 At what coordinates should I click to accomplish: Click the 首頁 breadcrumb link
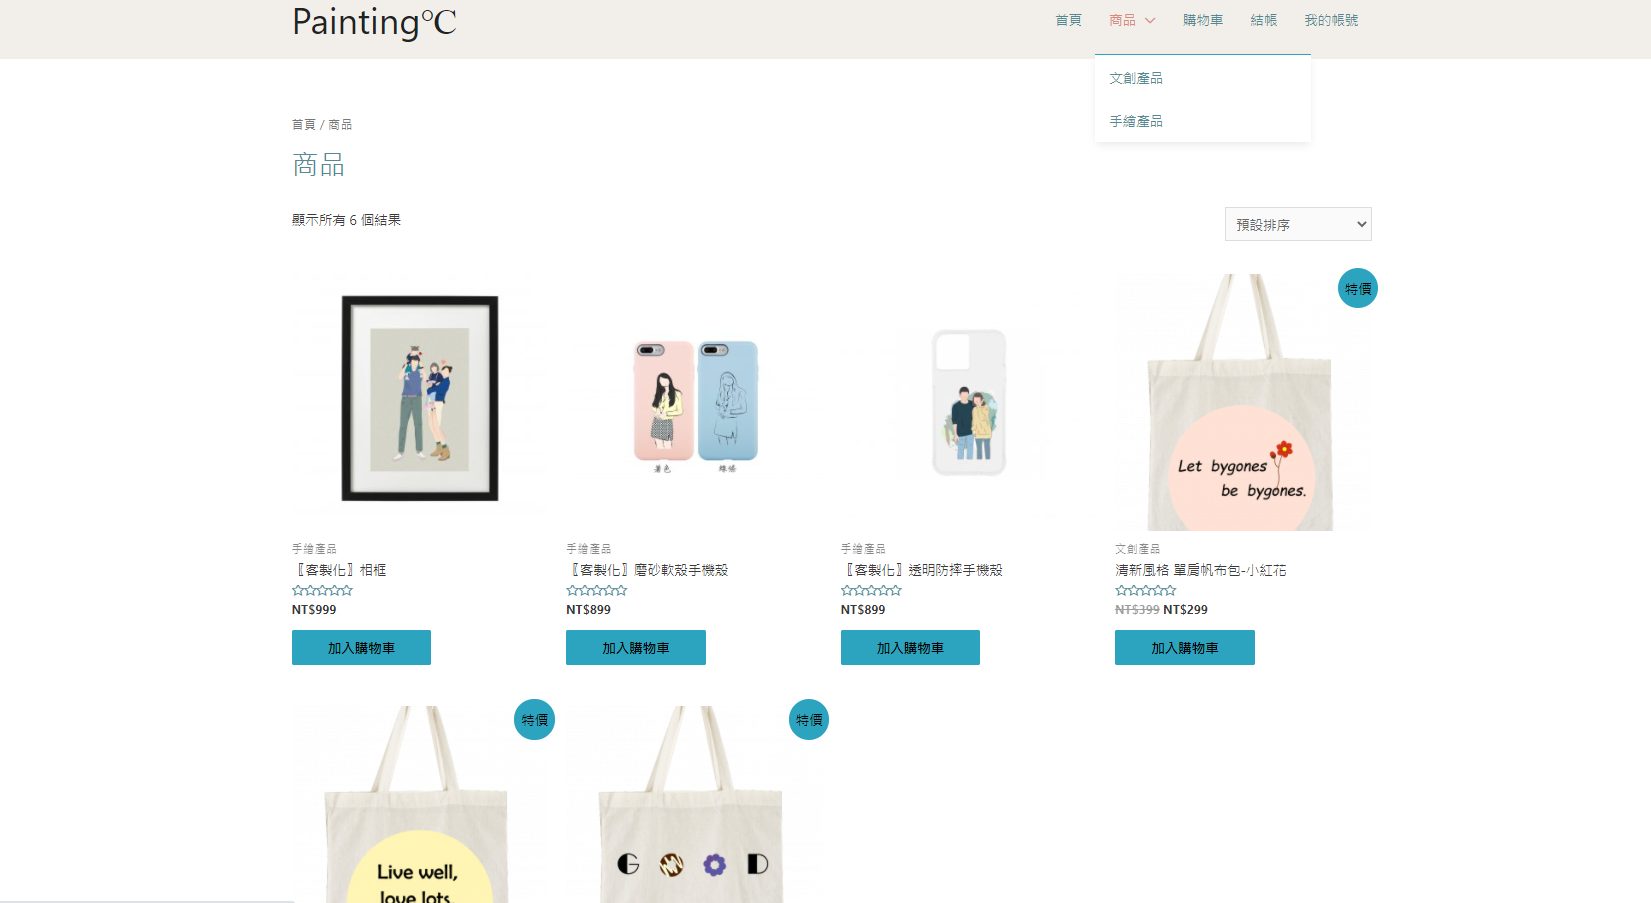(x=303, y=125)
